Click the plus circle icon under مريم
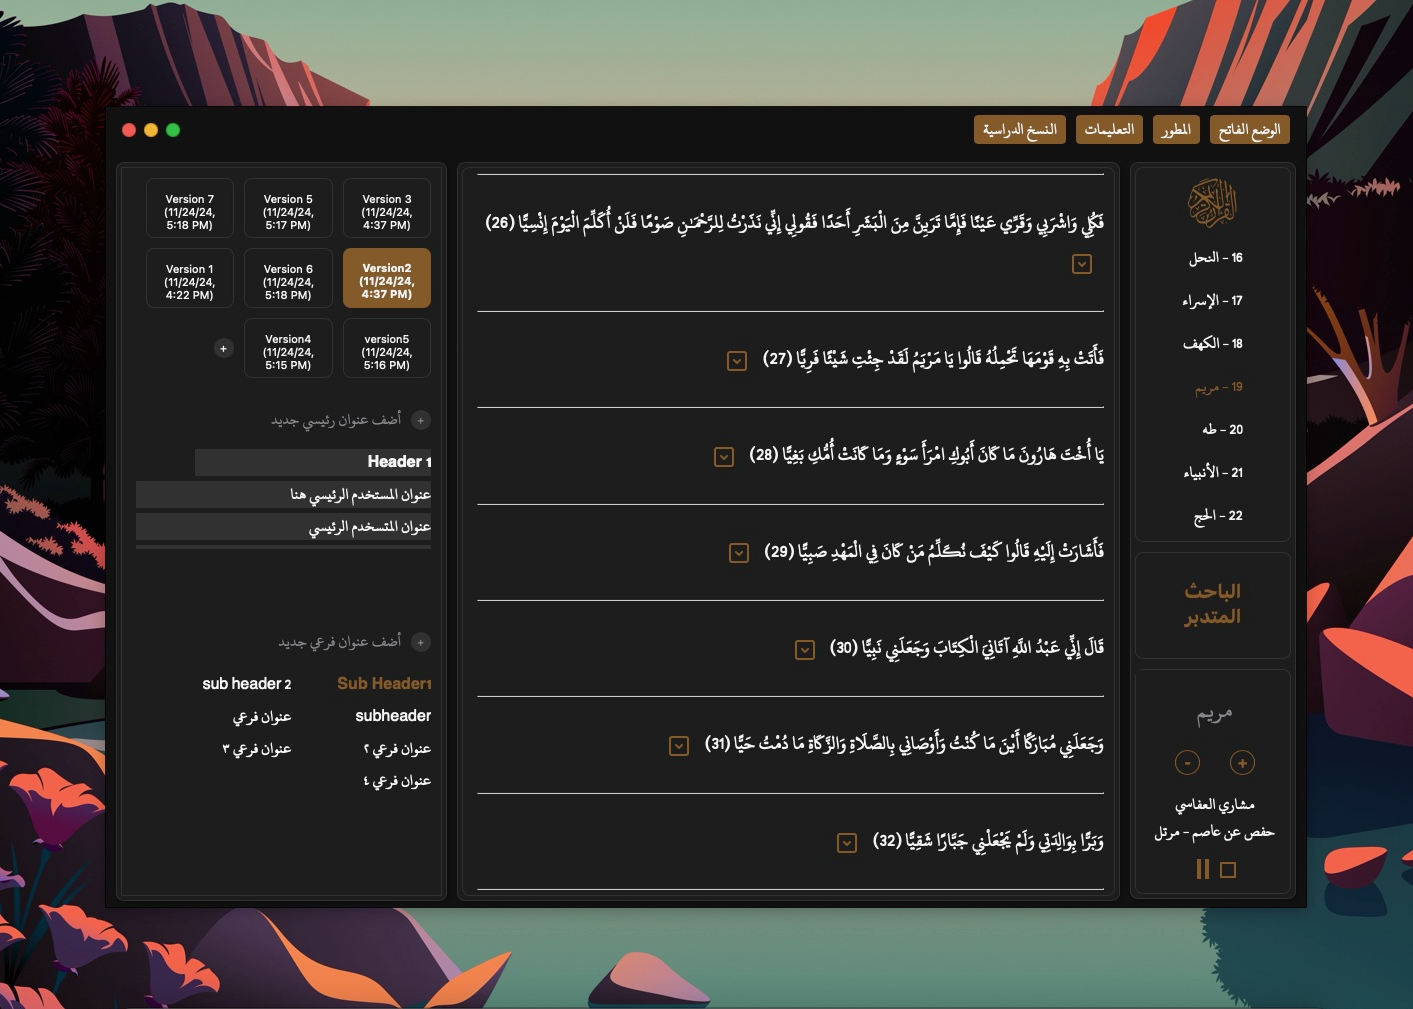The width and height of the screenshot is (1413, 1009). pos(1242,763)
